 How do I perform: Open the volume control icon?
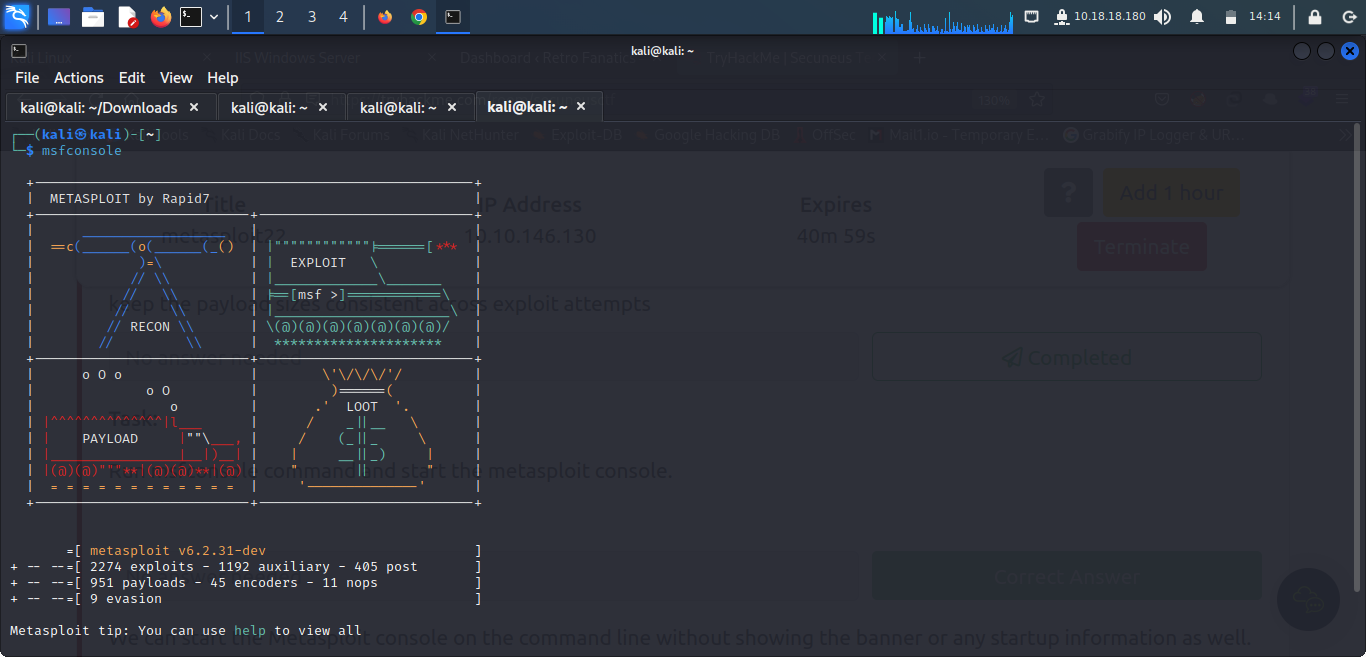[1162, 17]
